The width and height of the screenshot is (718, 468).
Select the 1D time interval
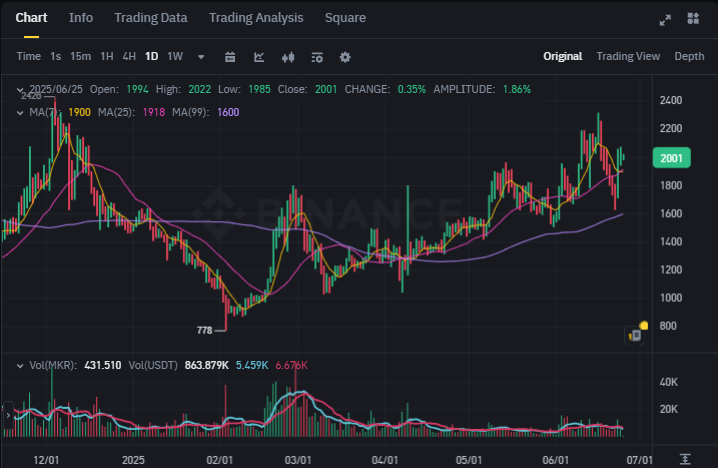(152, 56)
